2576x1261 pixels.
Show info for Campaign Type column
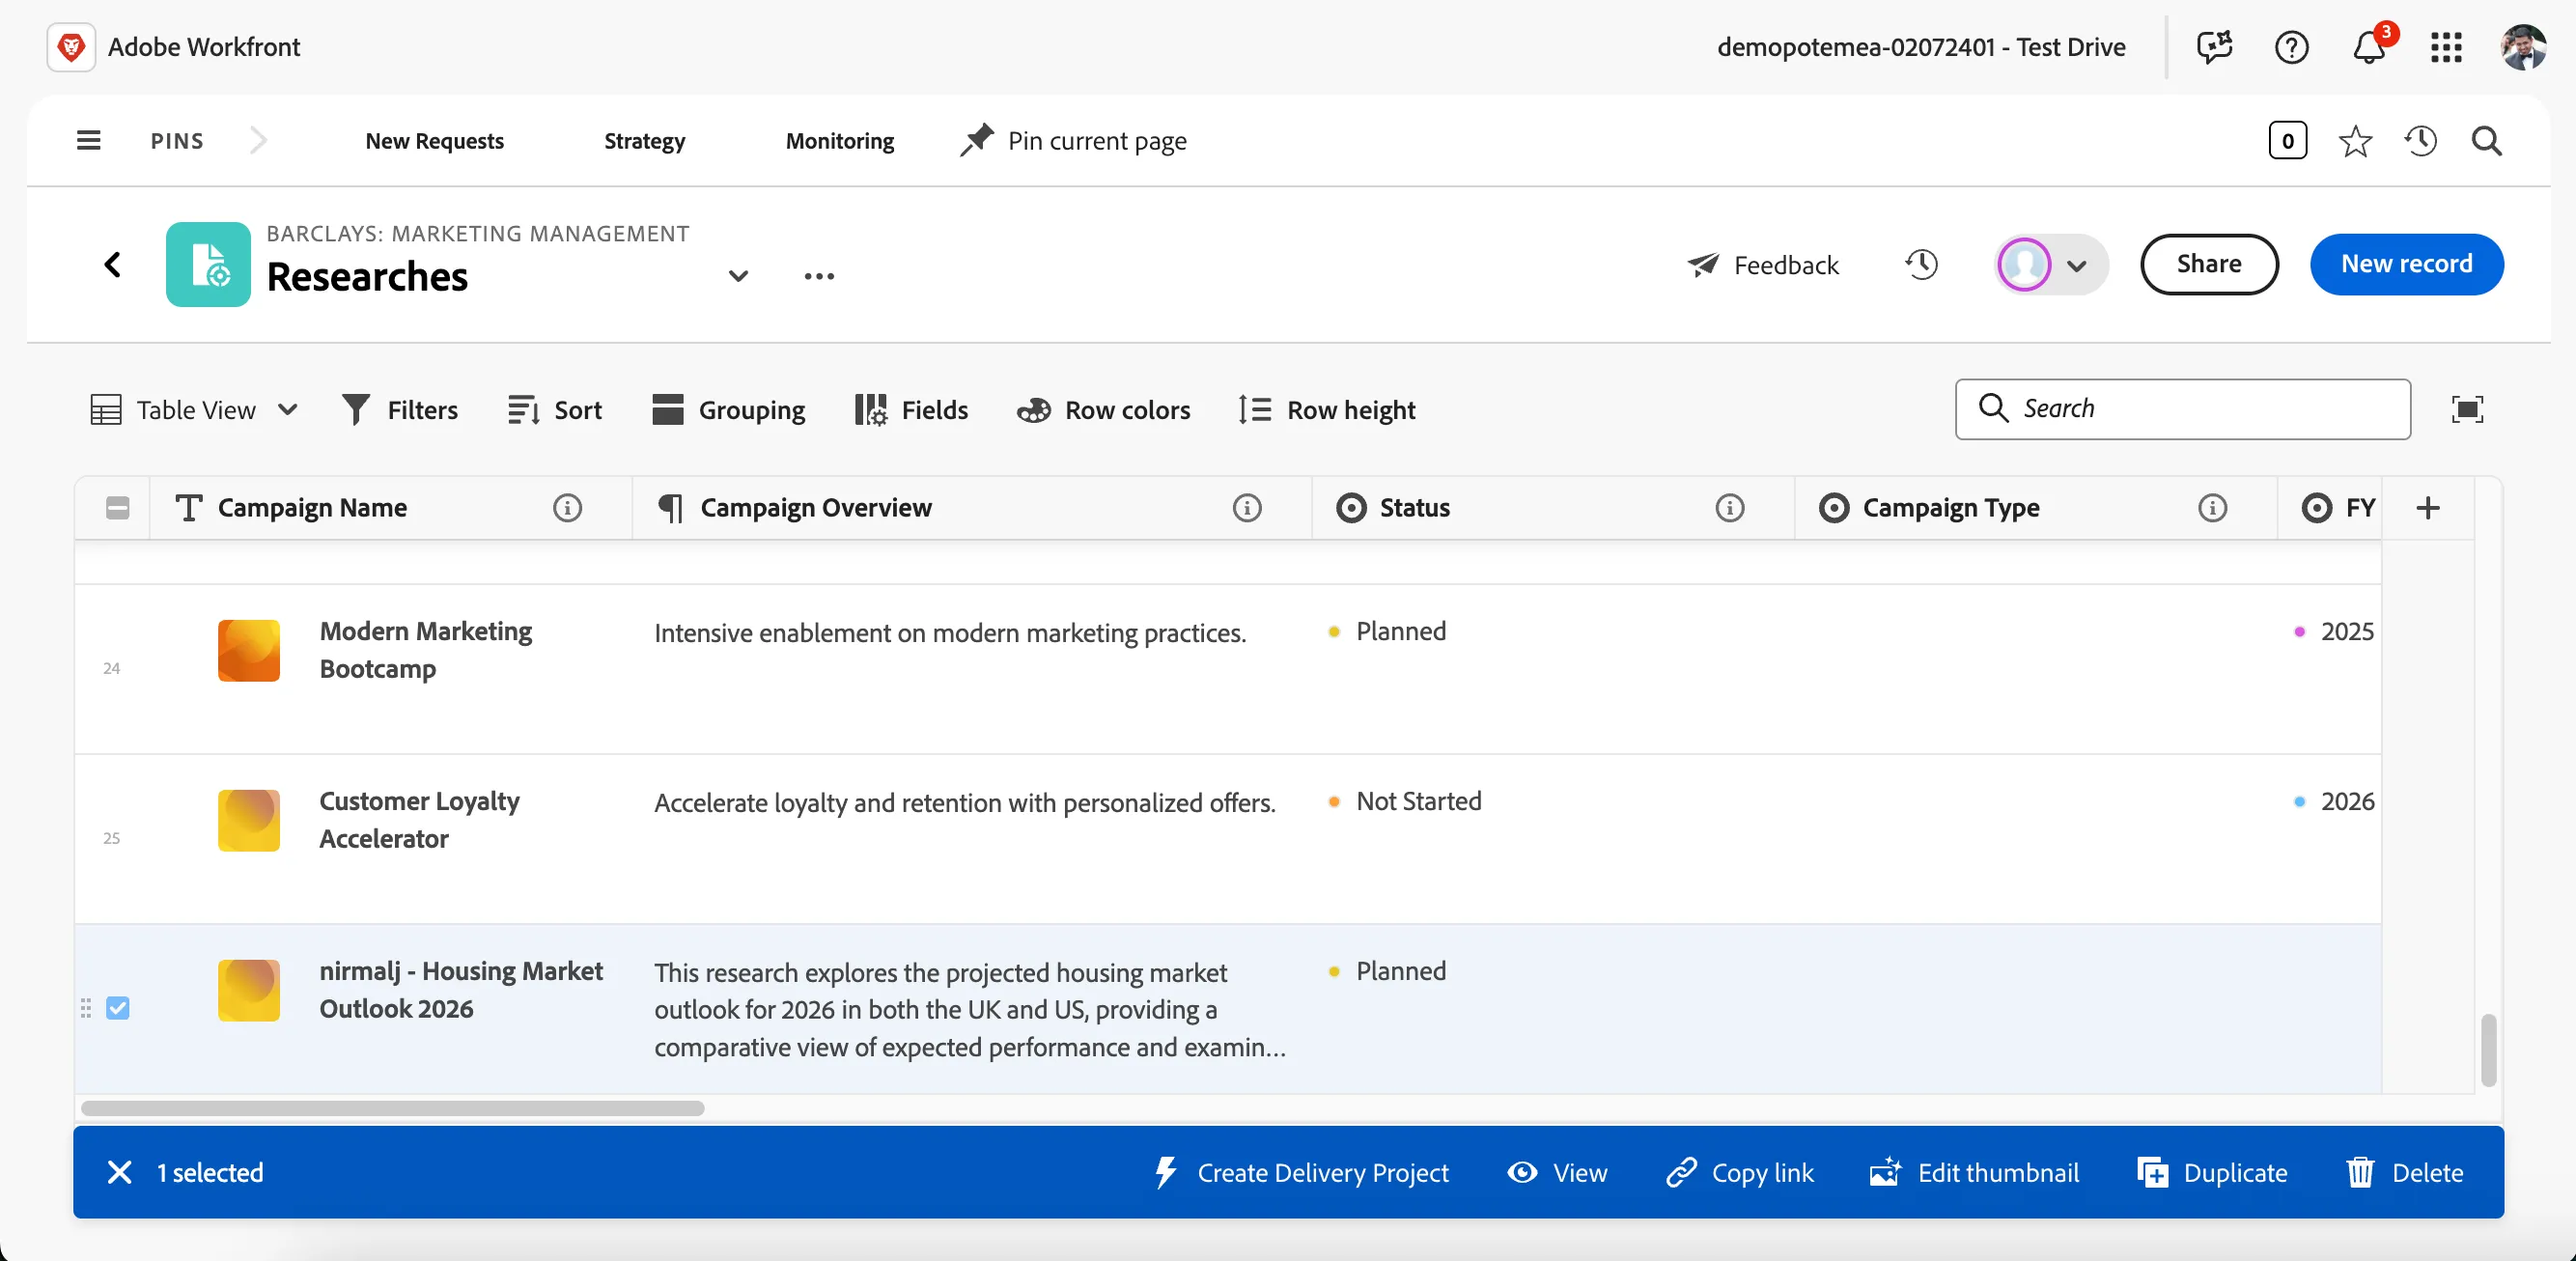2212,508
